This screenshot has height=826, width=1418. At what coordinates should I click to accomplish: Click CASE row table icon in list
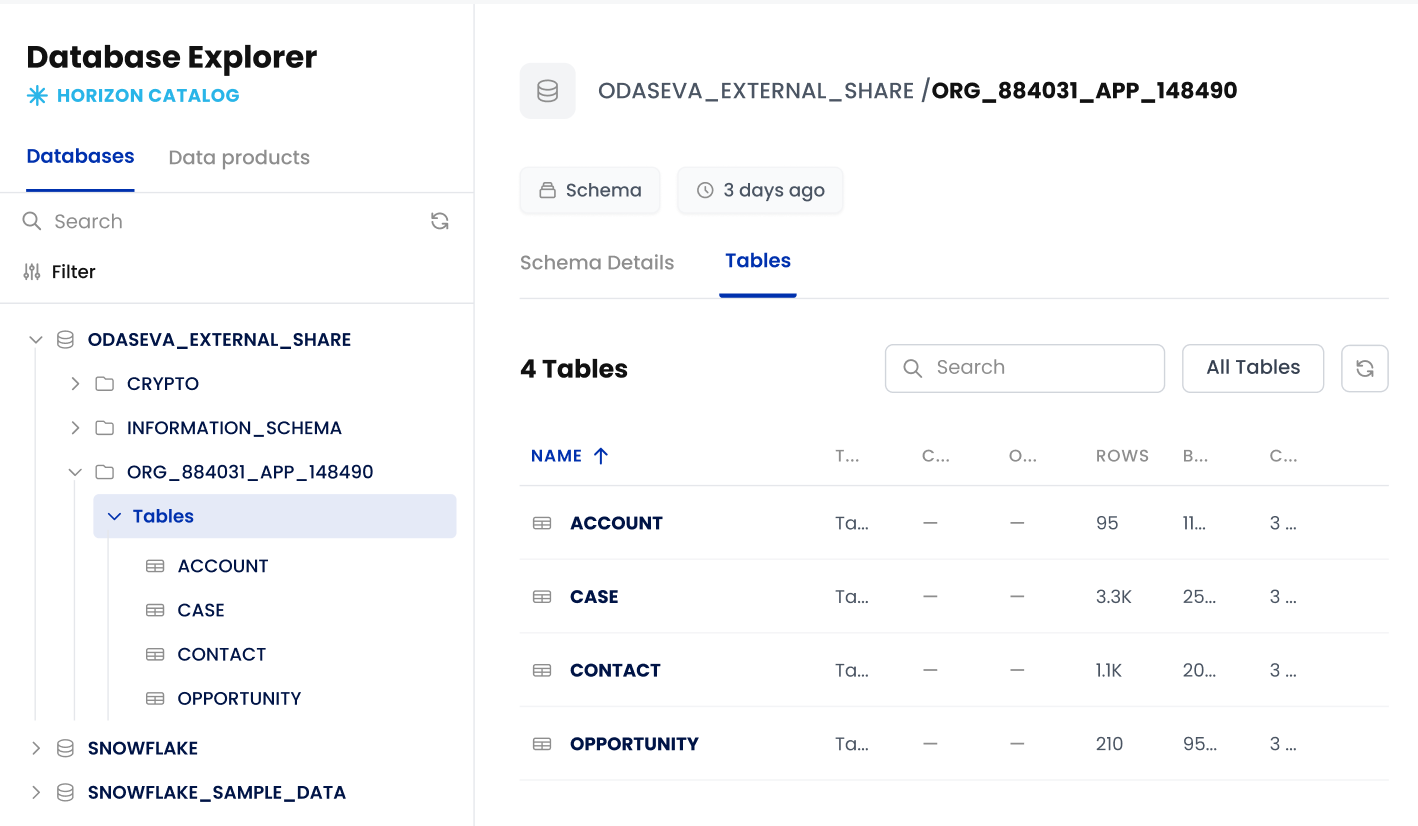pos(542,597)
